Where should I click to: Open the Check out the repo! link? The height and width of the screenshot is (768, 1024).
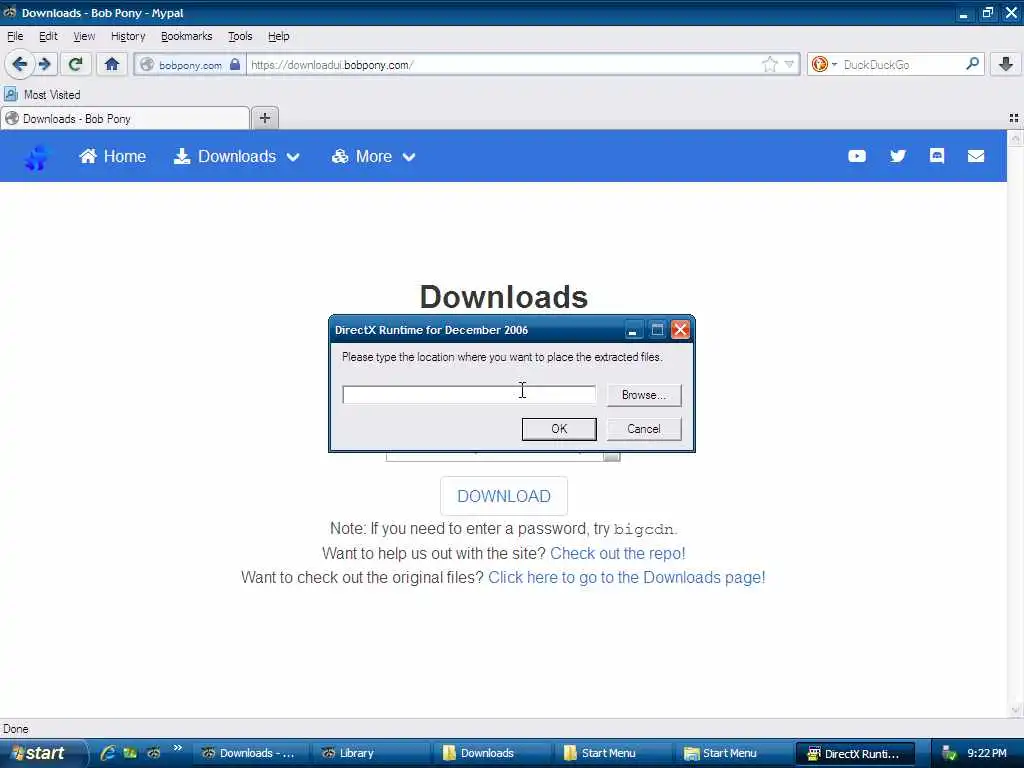point(618,554)
